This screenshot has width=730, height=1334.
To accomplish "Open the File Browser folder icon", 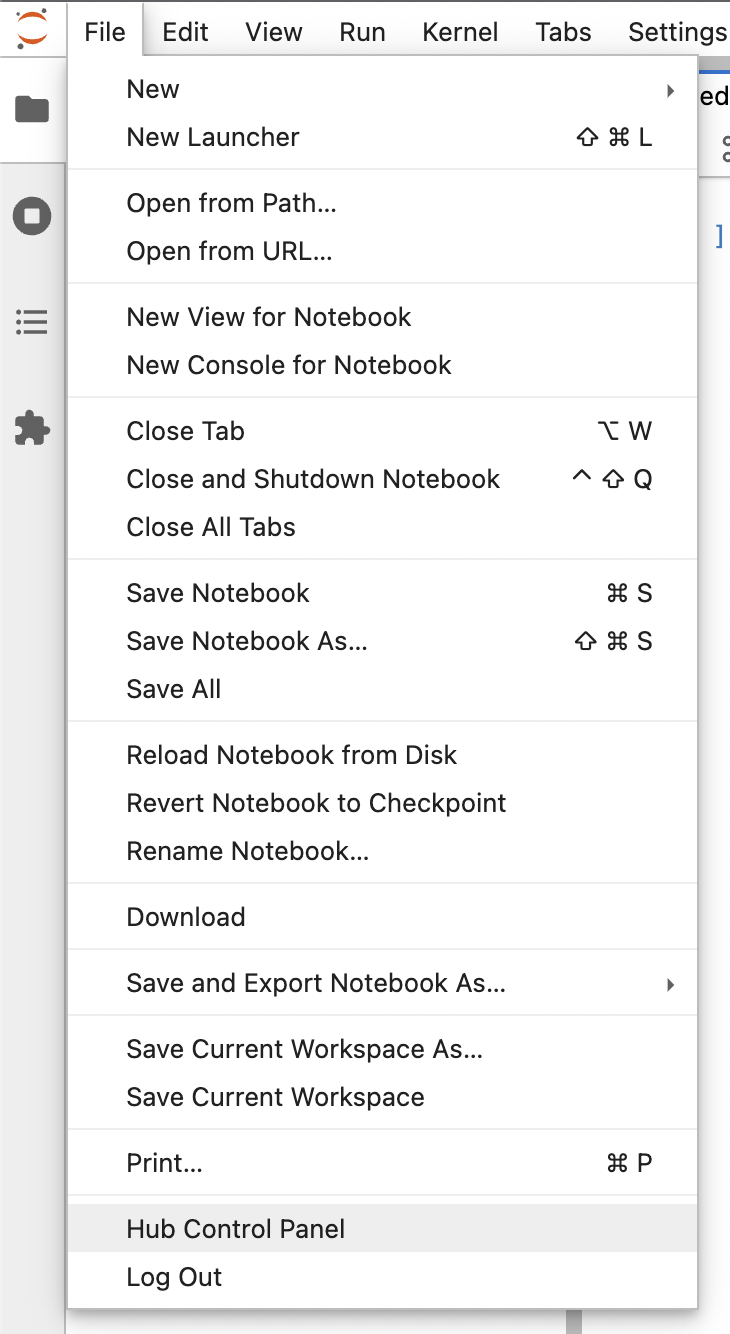I will 32,109.
